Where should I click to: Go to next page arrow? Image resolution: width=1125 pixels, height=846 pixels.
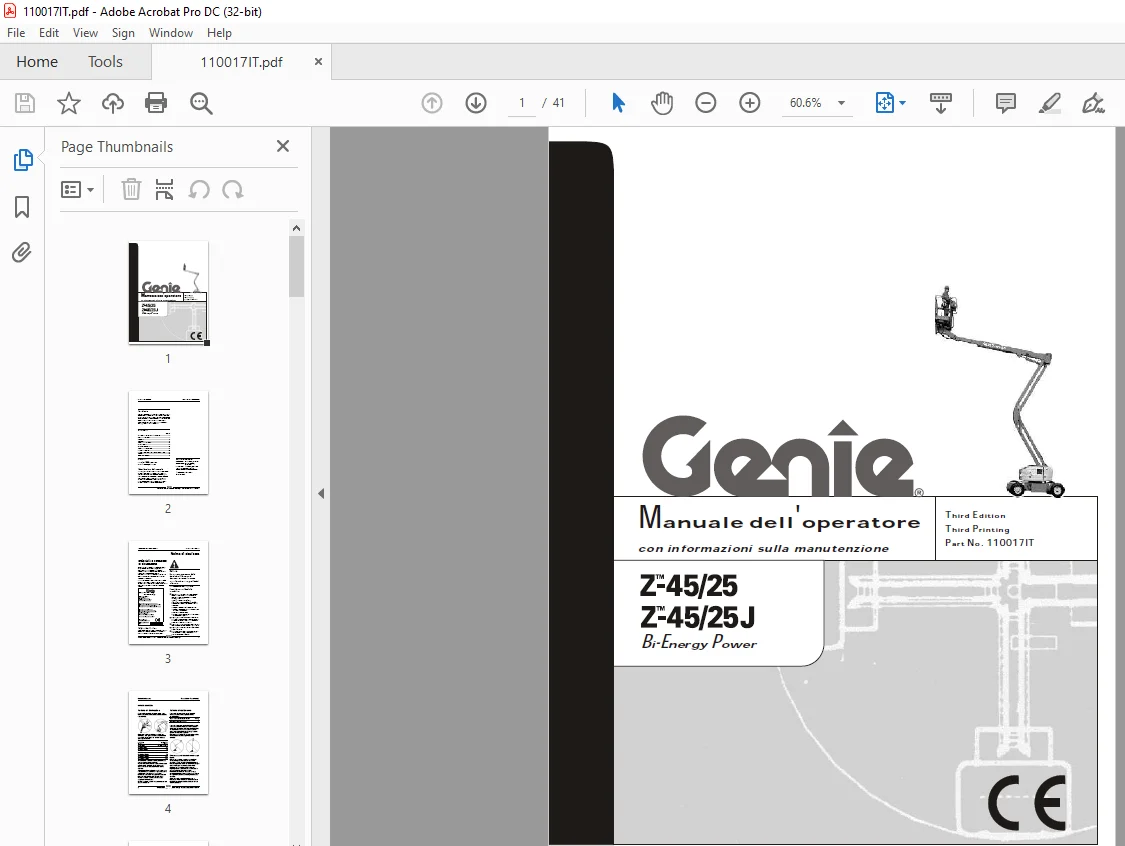tap(476, 103)
